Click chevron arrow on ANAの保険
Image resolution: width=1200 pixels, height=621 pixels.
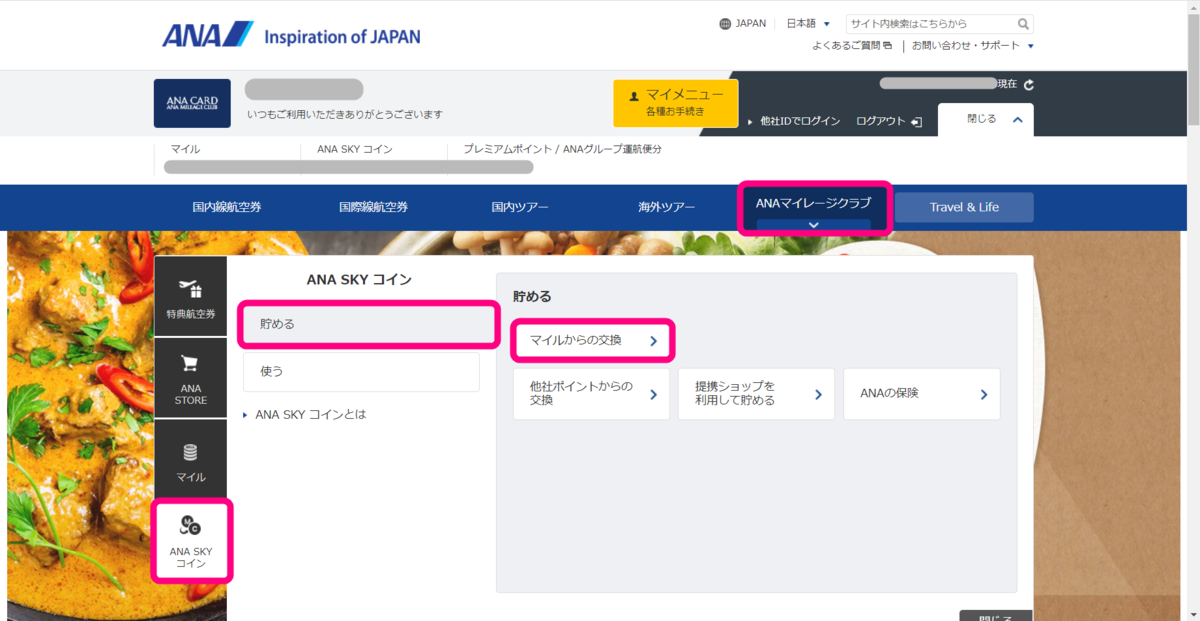click(984, 394)
